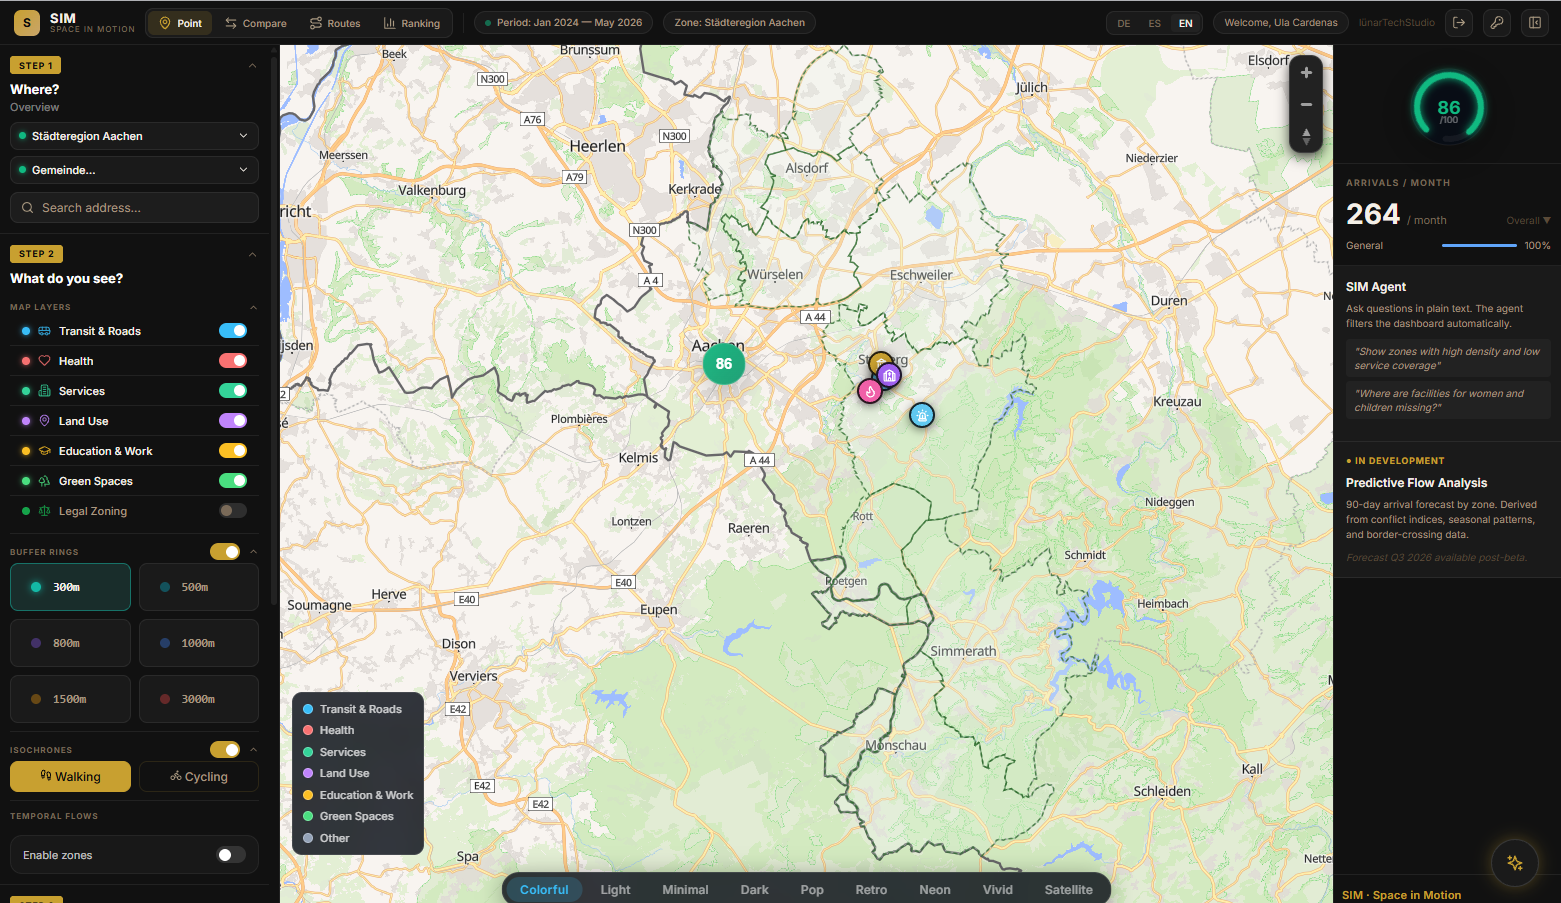Click the Services building icon
This screenshot has width=1561, height=903.
click(44, 391)
